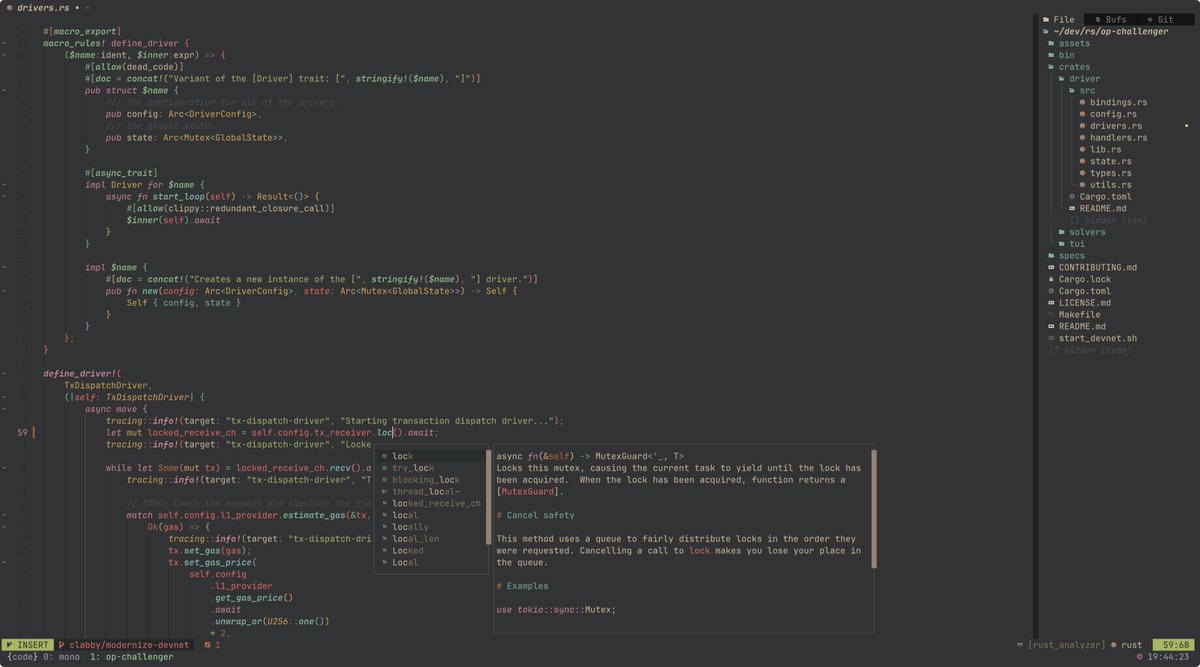Click the 59:68 cursor position indicator
The width and height of the screenshot is (1200, 667).
[1174, 645]
